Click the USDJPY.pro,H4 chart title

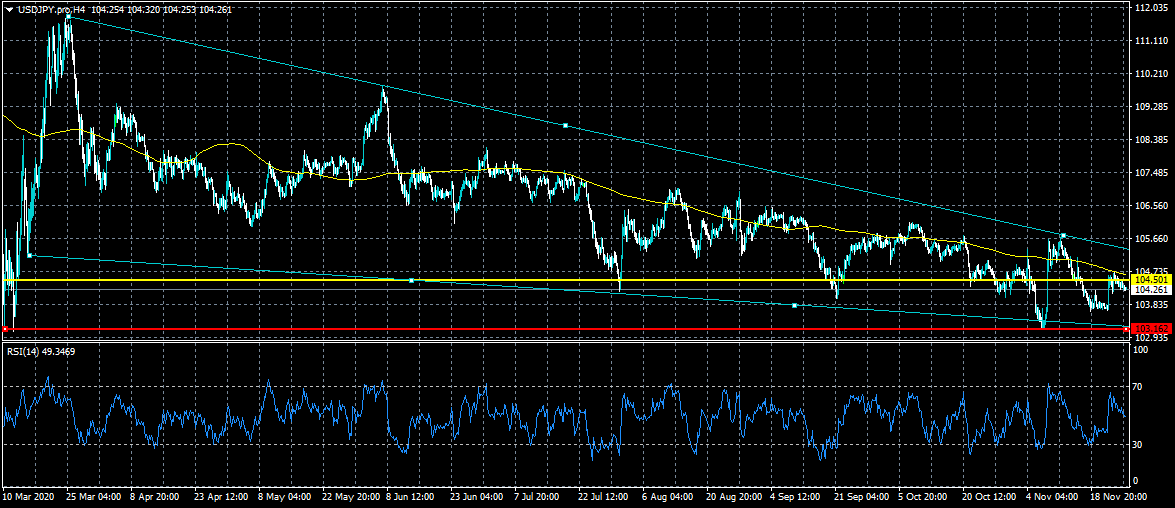pyautogui.click(x=52, y=9)
